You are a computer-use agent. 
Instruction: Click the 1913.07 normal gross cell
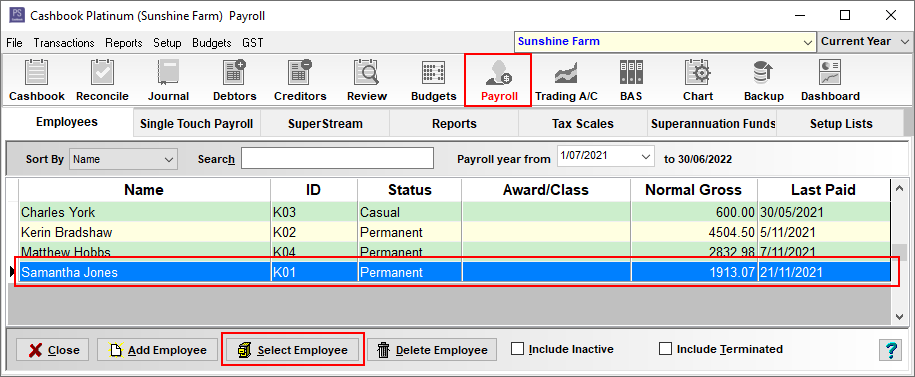(x=694, y=272)
